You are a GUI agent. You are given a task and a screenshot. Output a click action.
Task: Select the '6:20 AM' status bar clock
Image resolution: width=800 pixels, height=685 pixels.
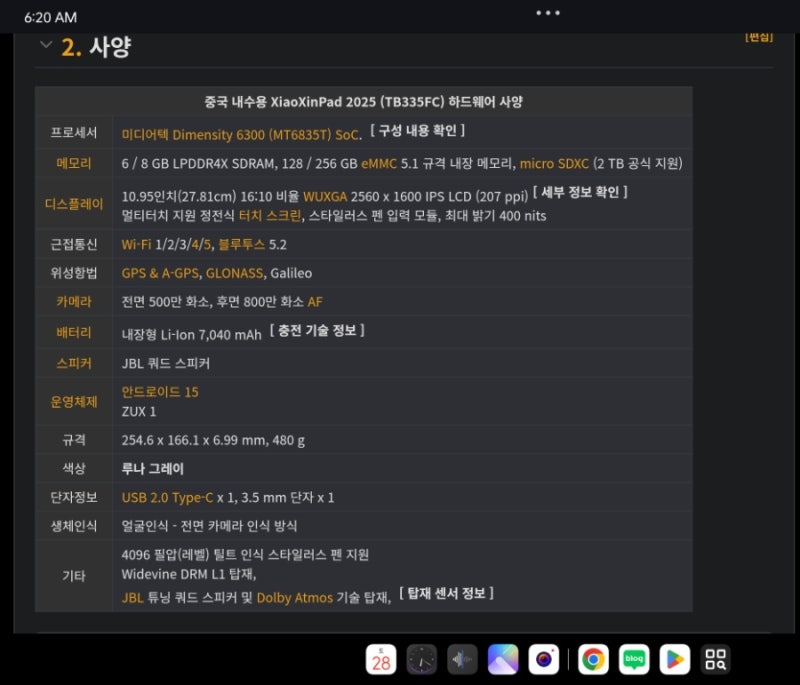point(51,18)
